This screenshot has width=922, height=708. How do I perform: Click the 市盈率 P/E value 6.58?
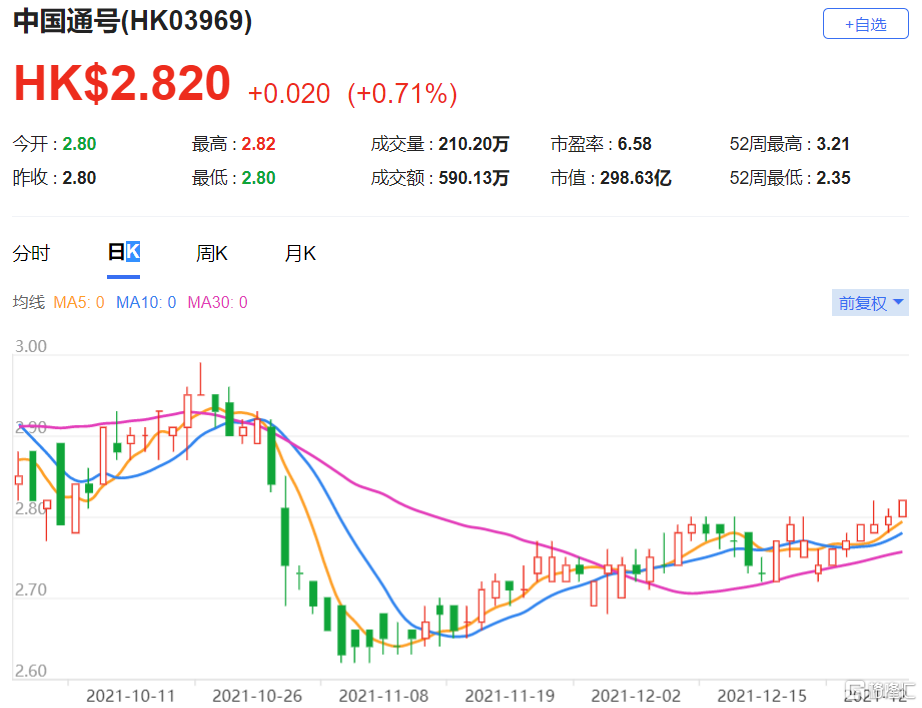634,143
